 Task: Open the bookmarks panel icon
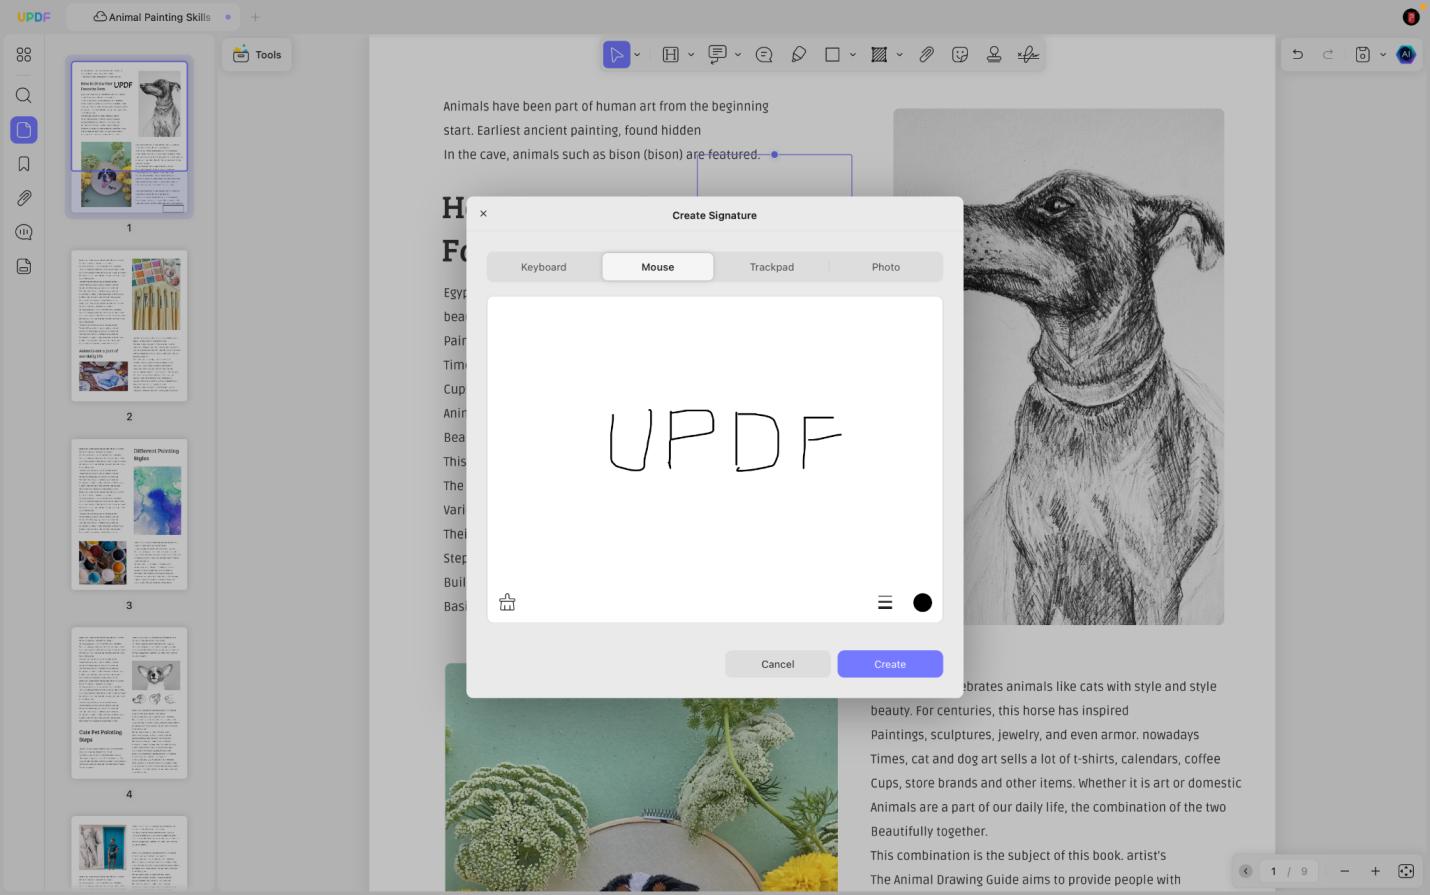click(x=24, y=164)
